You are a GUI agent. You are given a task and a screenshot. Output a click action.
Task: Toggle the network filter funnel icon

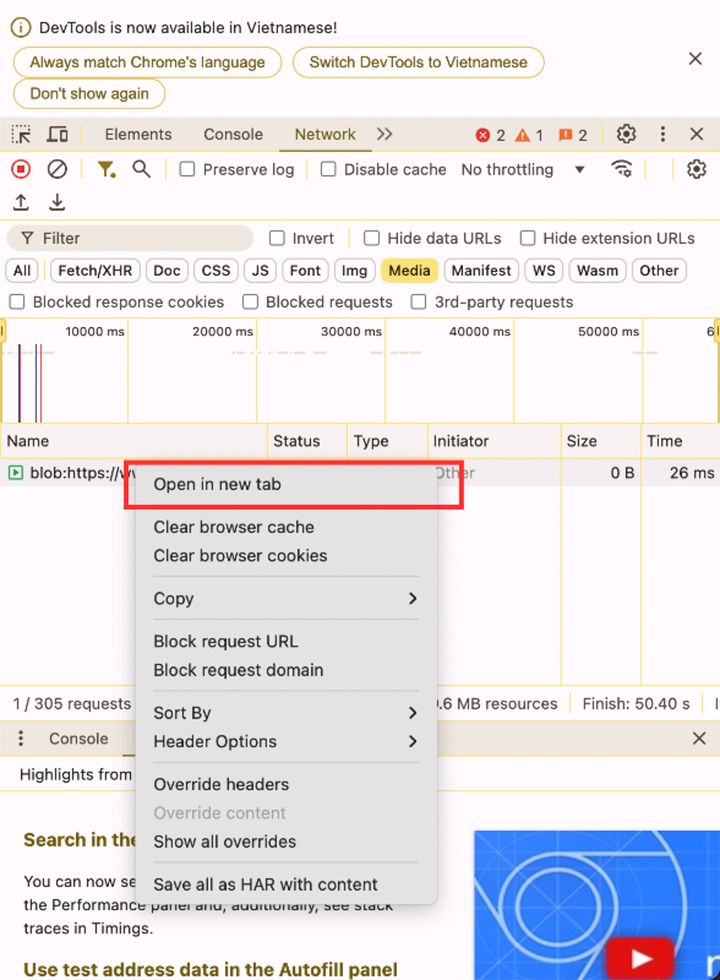[x=106, y=169]
